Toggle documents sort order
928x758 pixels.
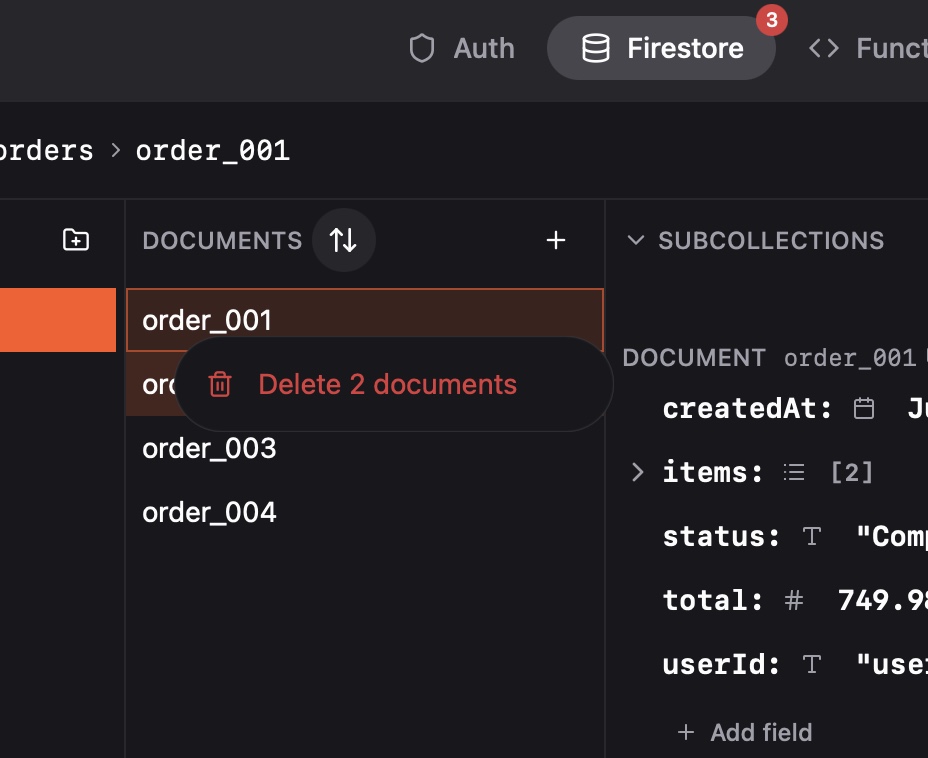tap(343, 240)
